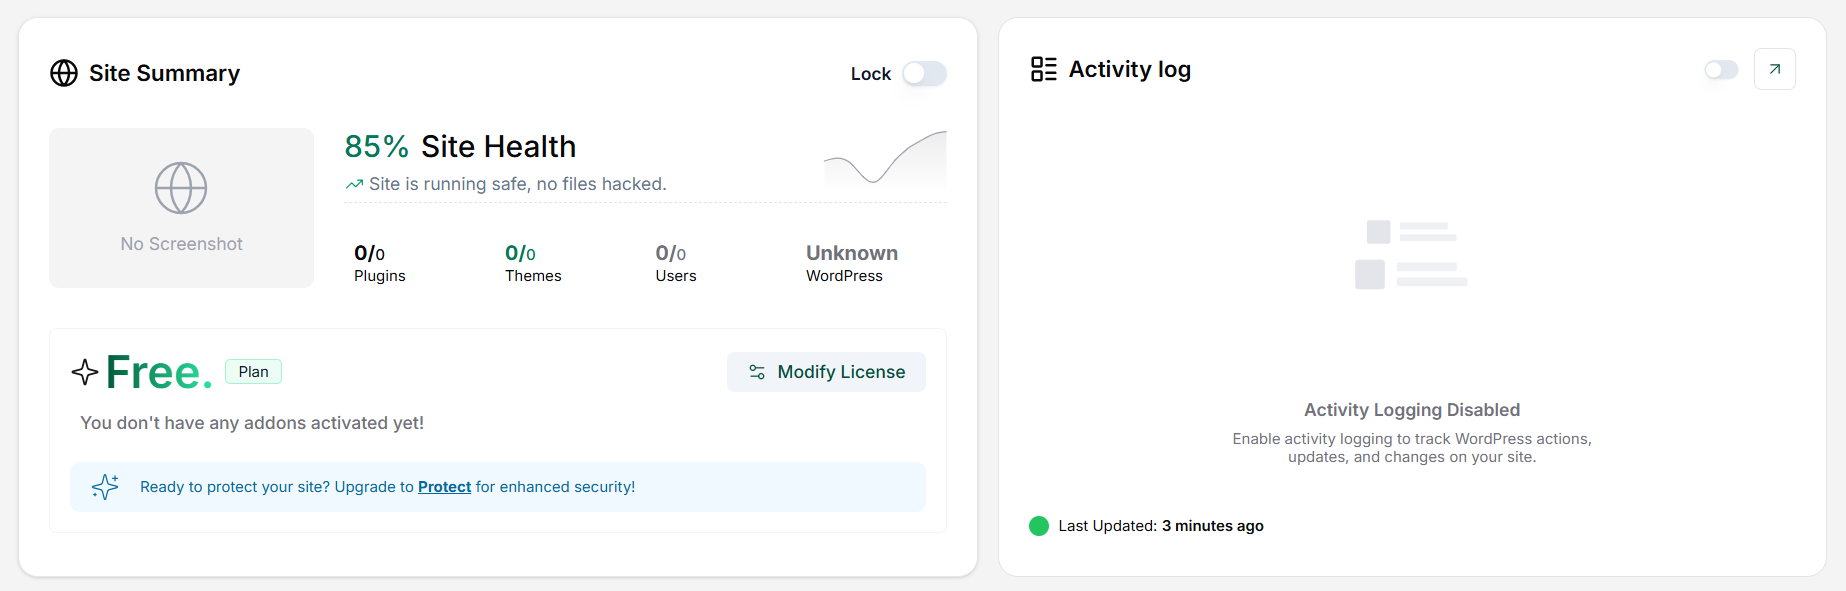Click the Plan badge
Image resolution: width=1846 pixels, height=591 pixels.
point(253,372)
